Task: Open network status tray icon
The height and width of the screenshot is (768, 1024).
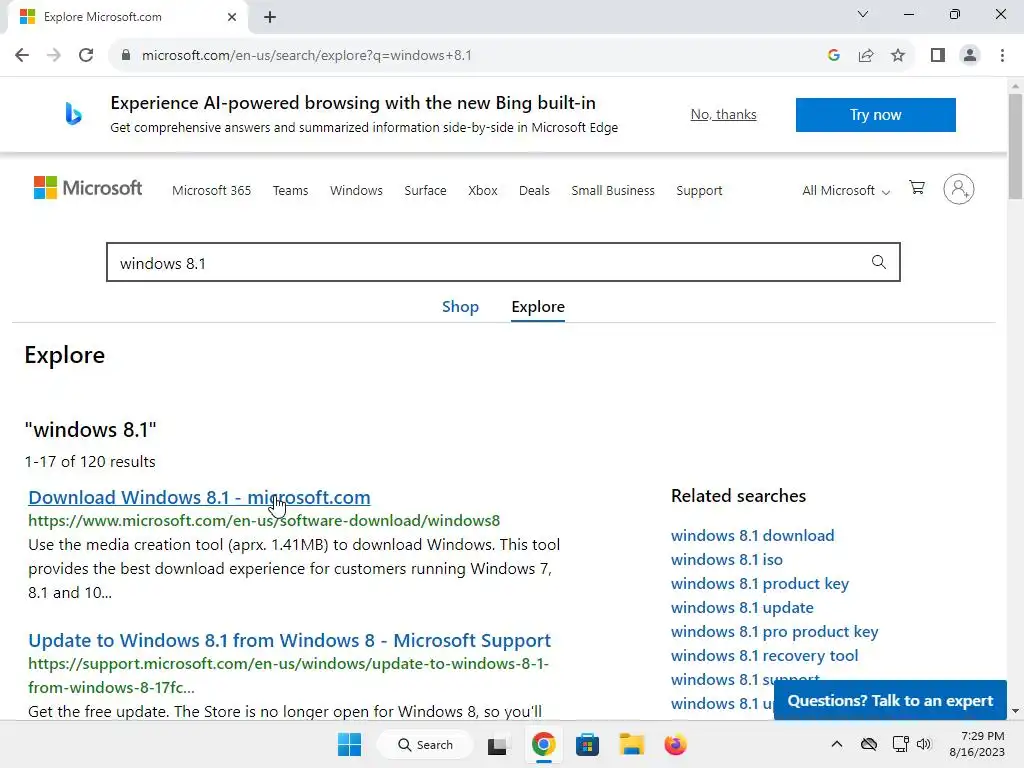Action: [901, 744]
